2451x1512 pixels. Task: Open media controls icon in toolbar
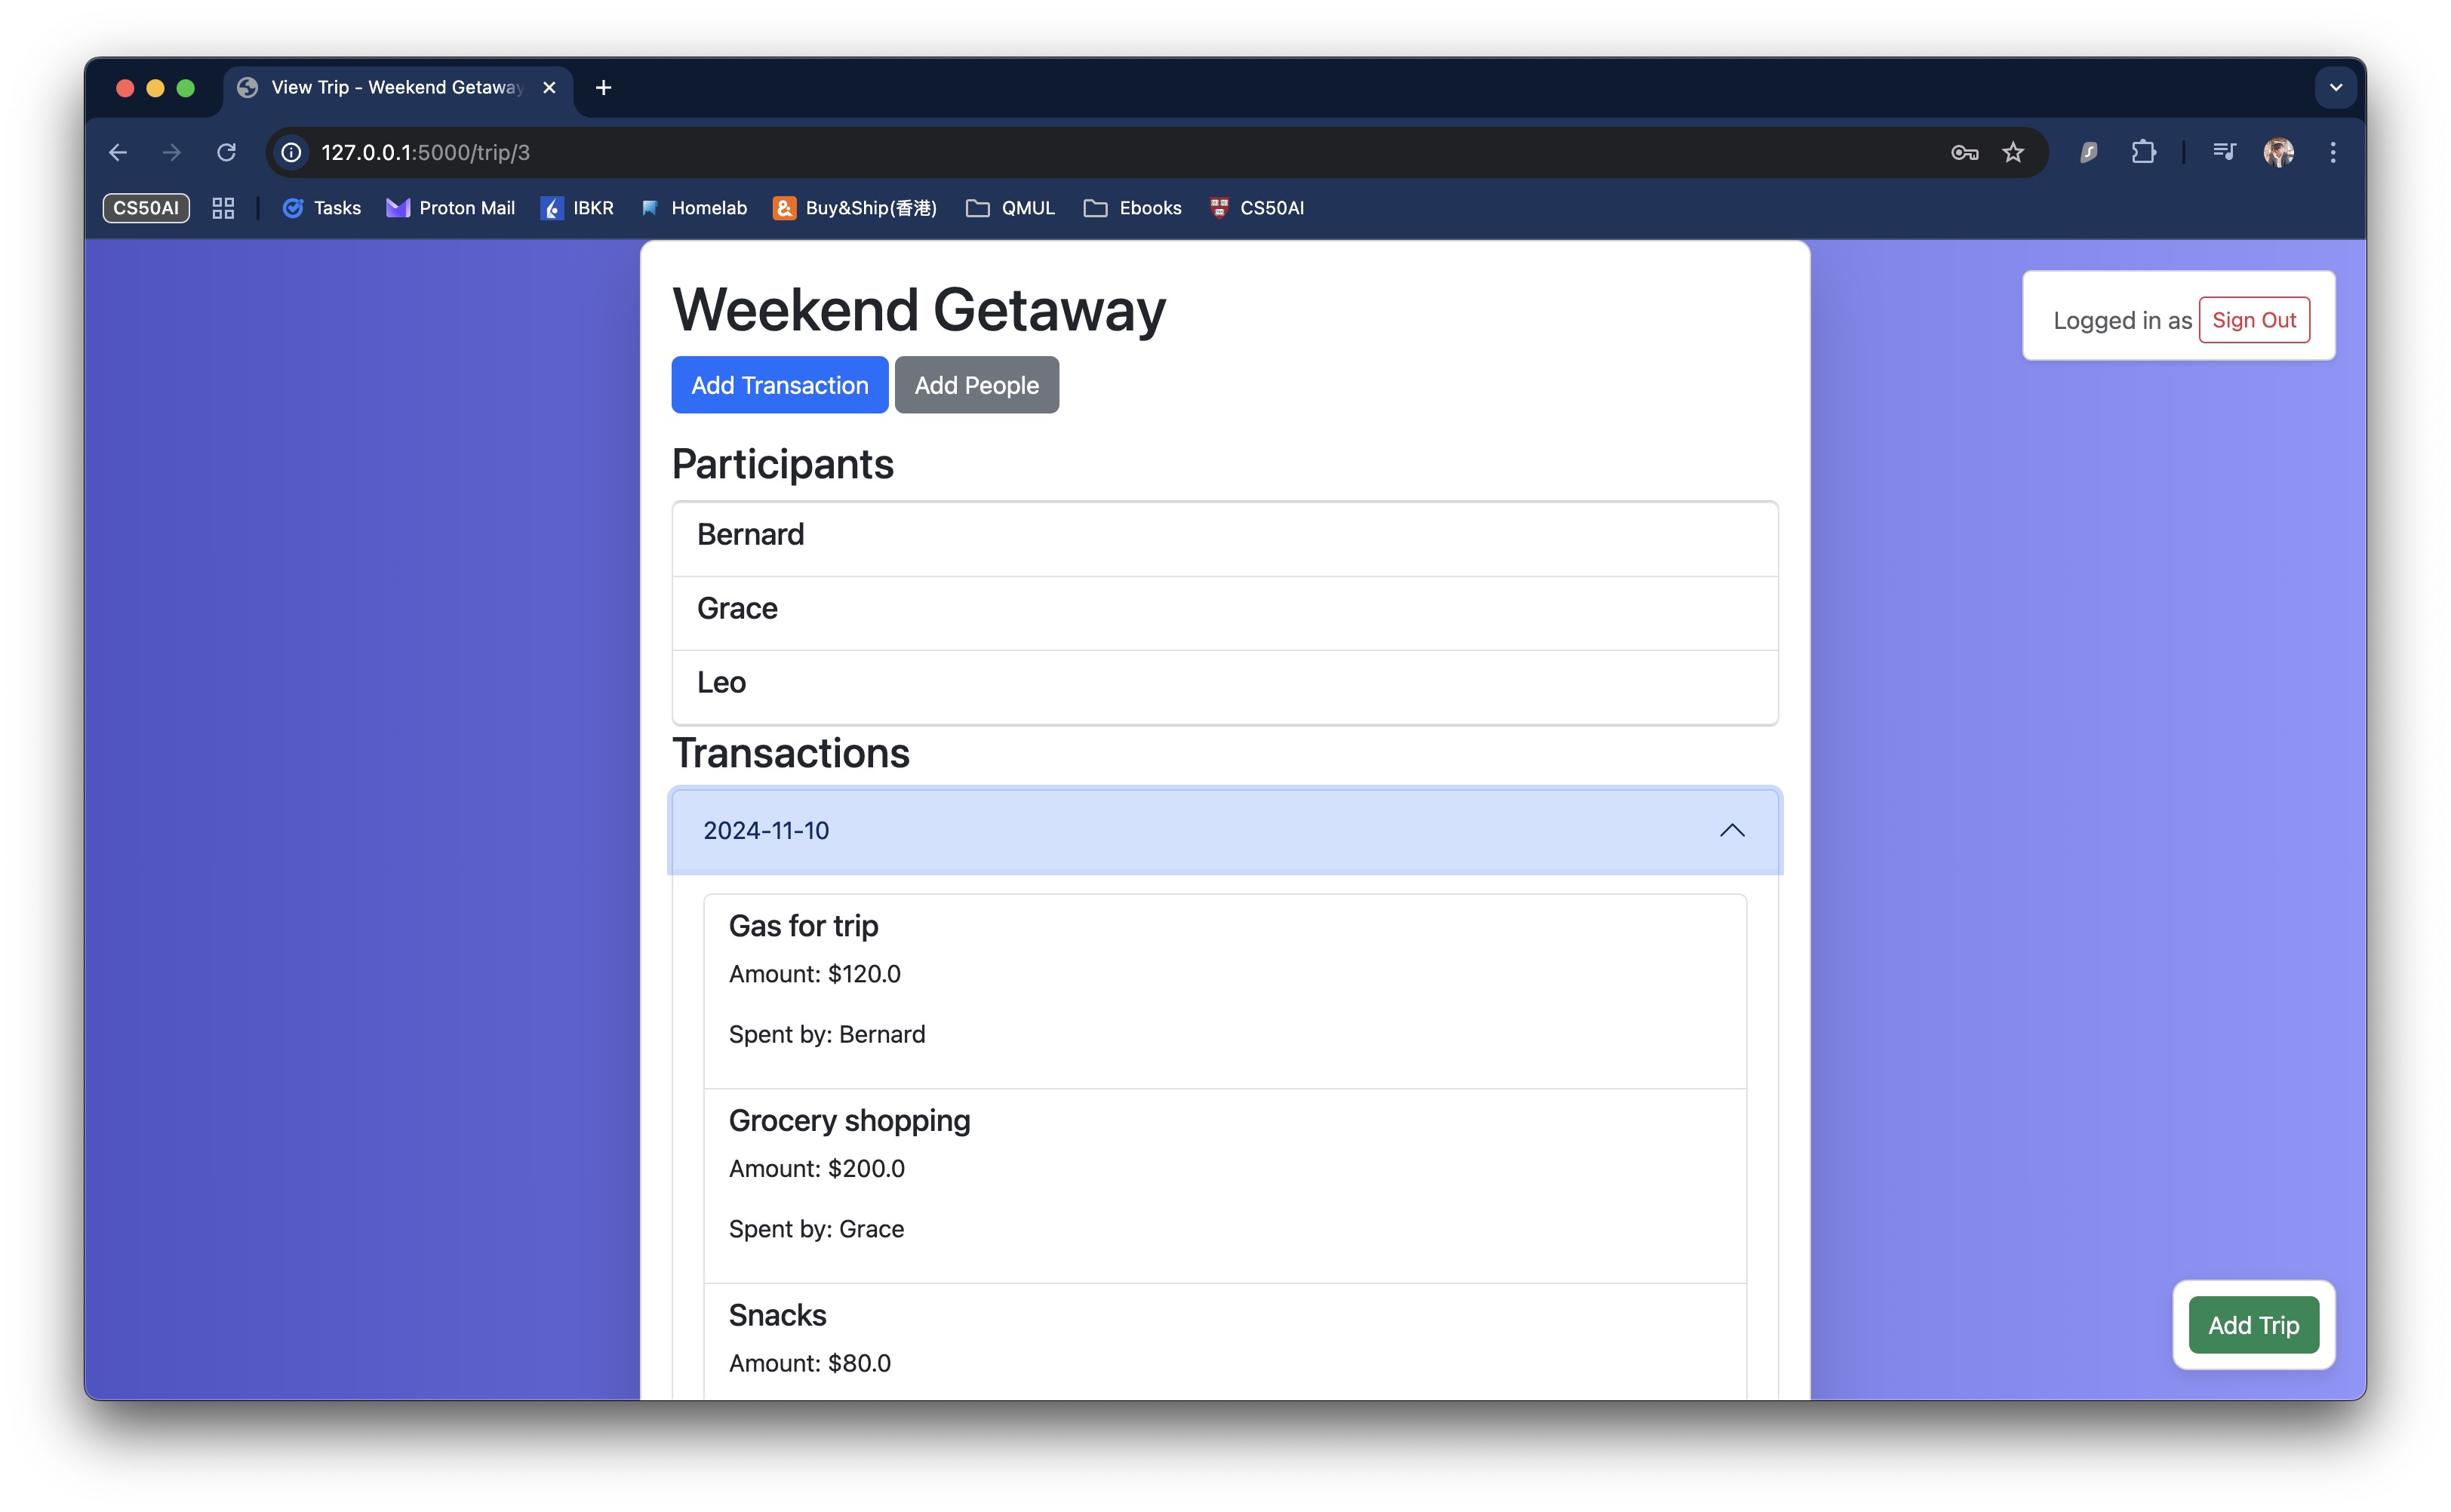coord(2224,152)
